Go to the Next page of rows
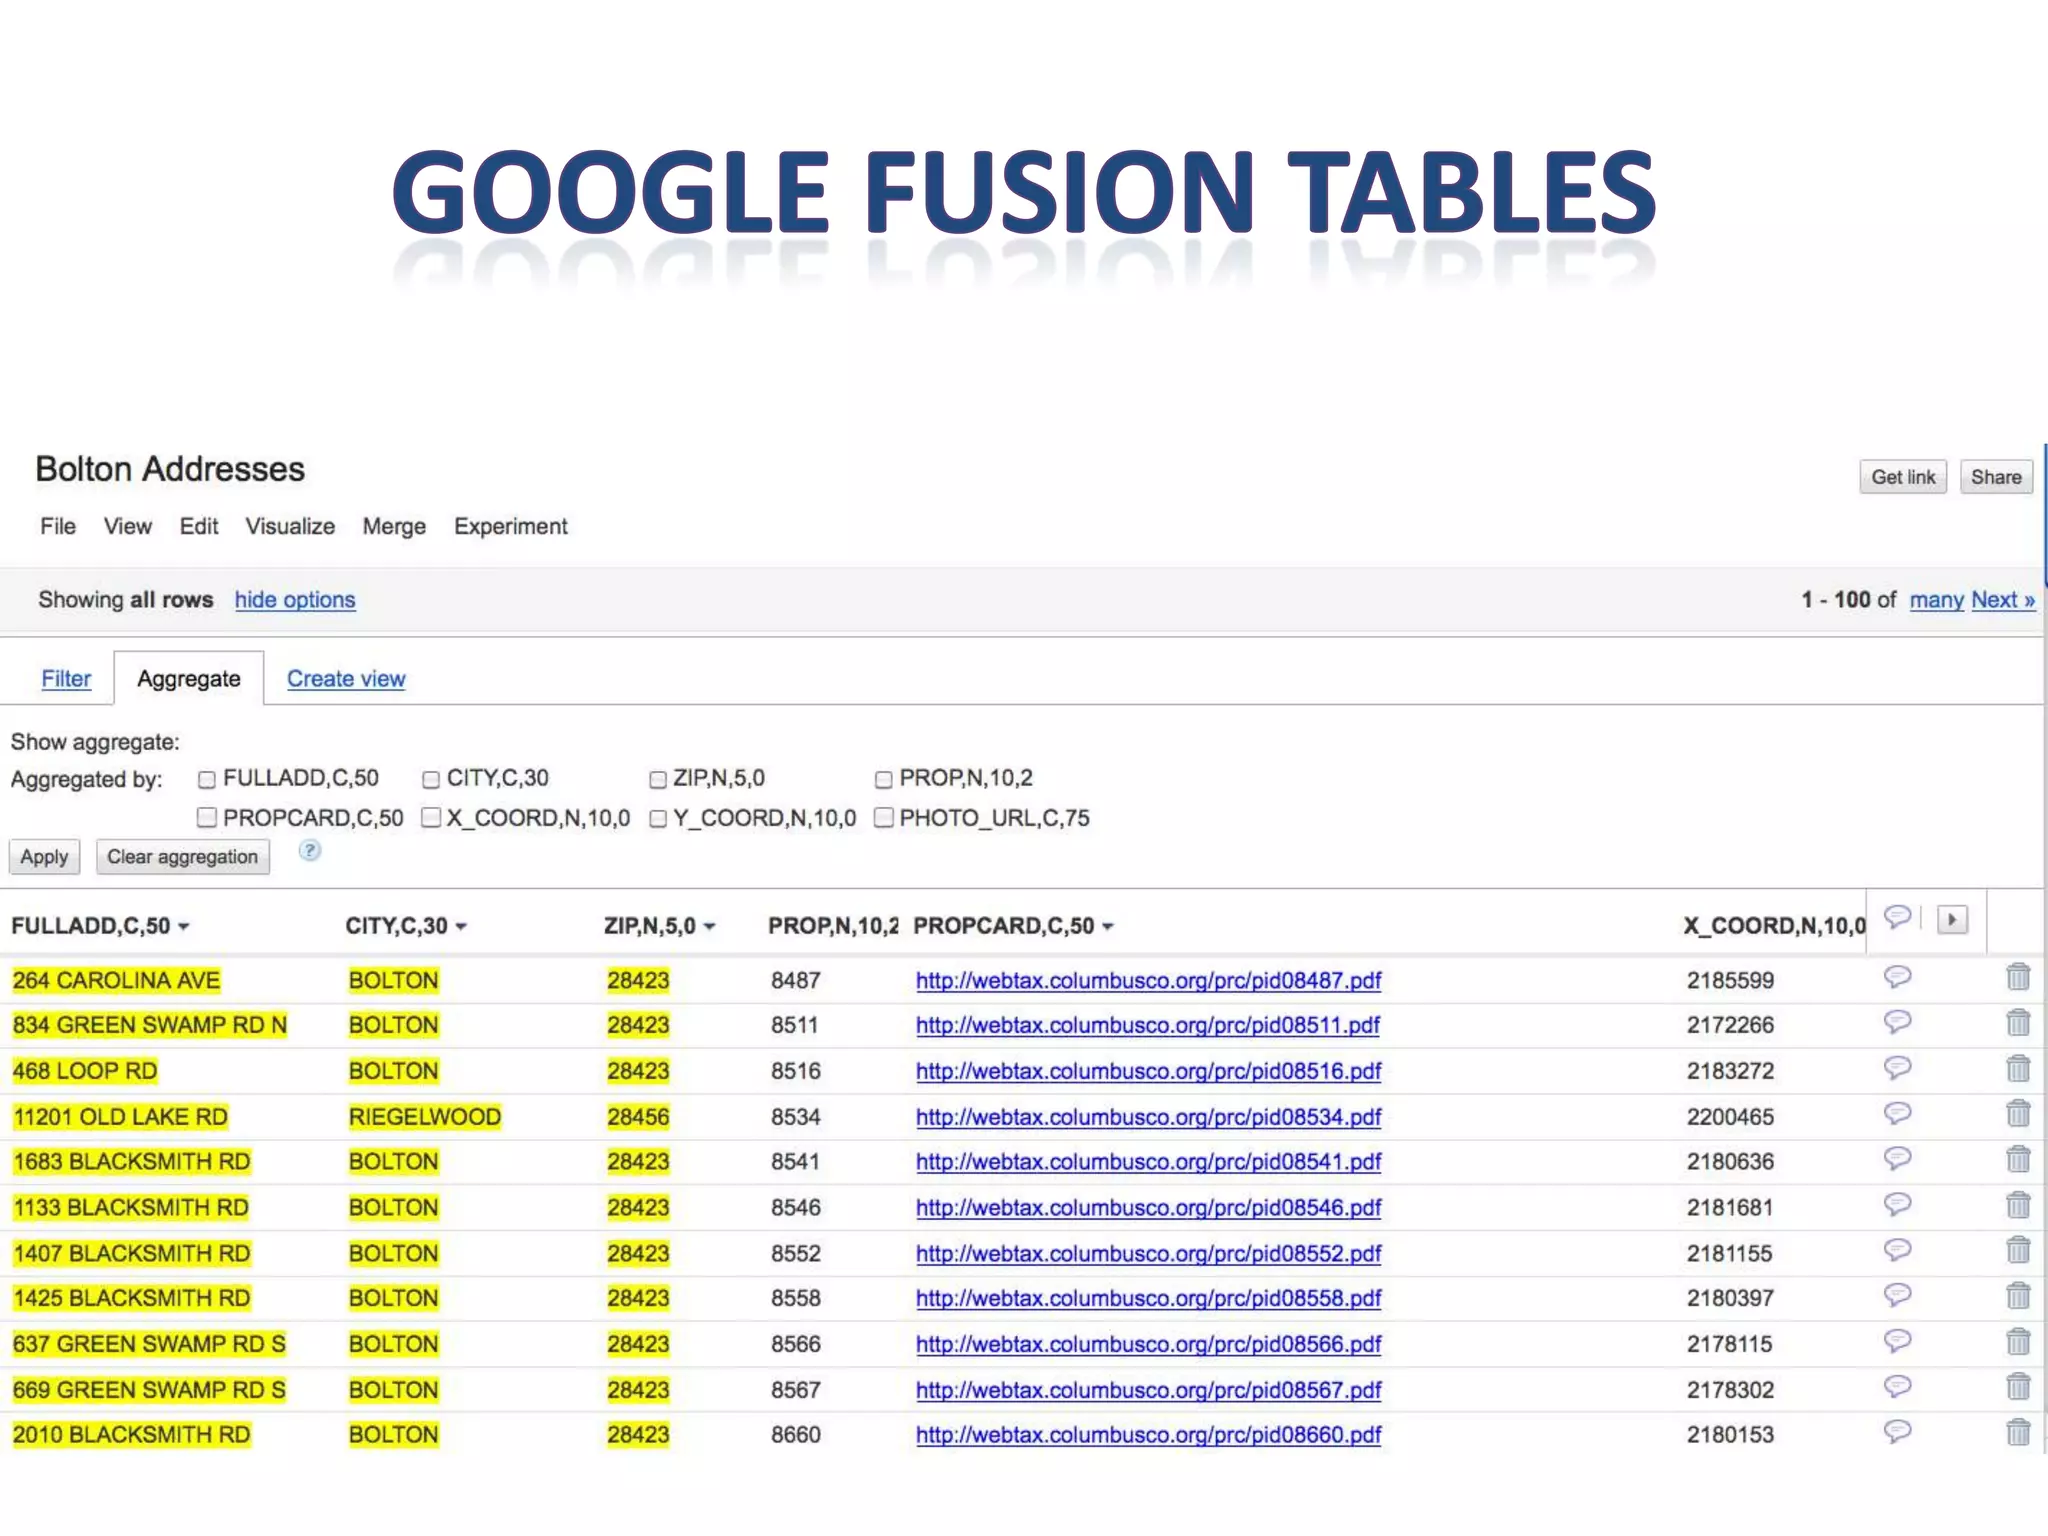Screen dimensions: 2048x1536 point(2002,600)
